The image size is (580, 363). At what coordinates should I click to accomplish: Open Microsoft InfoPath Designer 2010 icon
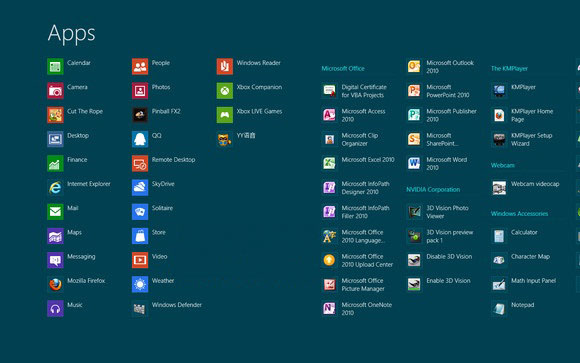click(329, 188)
